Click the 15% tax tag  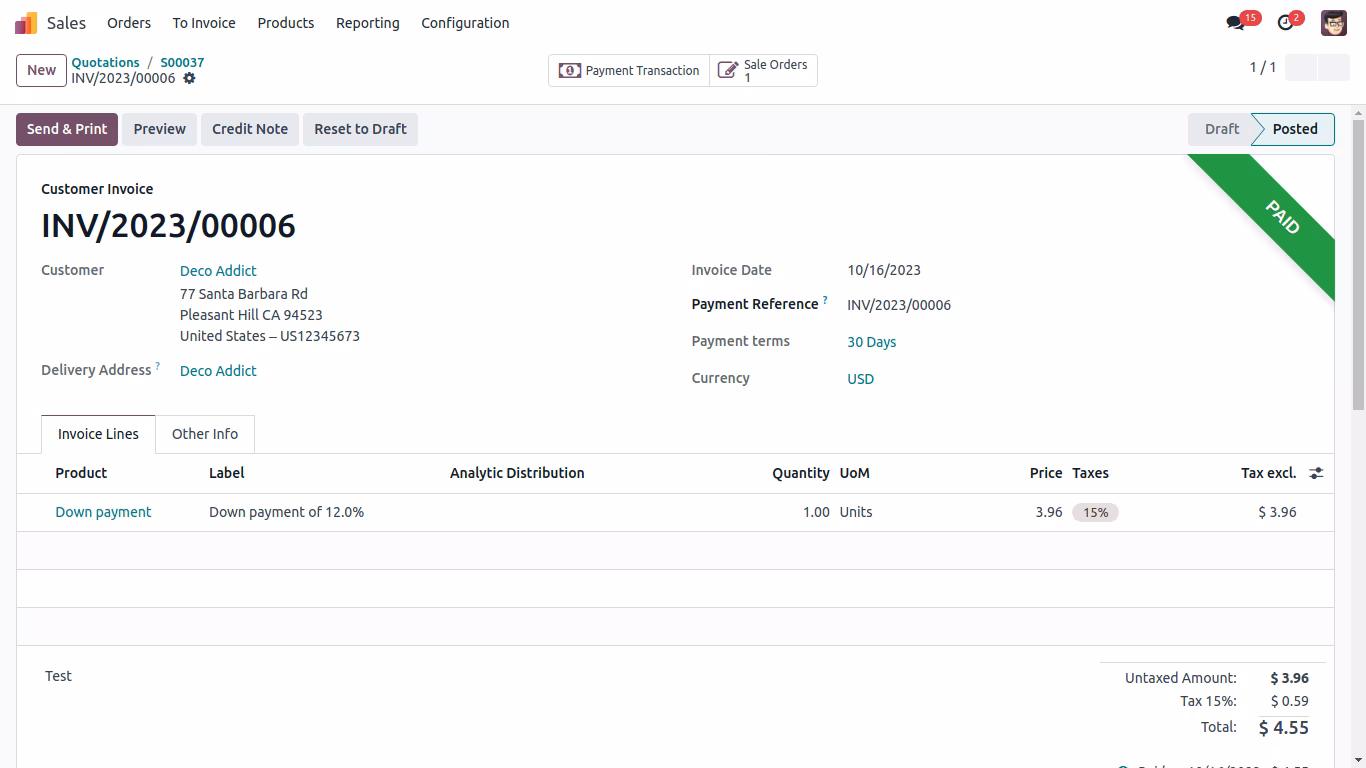click(1096, 512)
